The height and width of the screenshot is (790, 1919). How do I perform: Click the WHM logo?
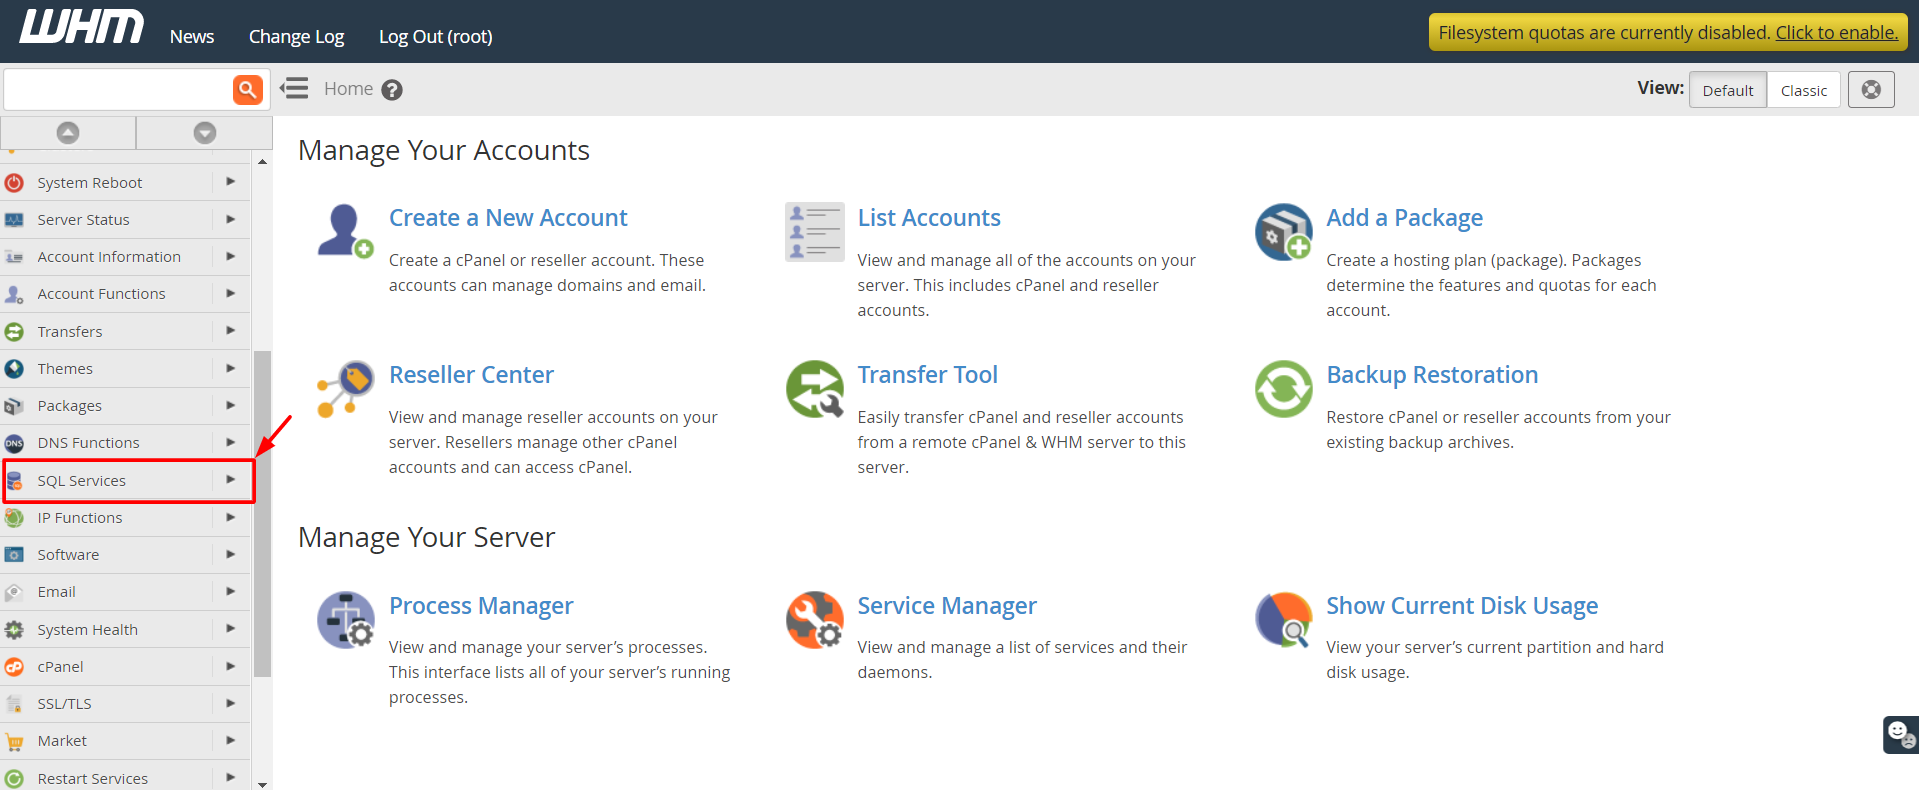82,28
